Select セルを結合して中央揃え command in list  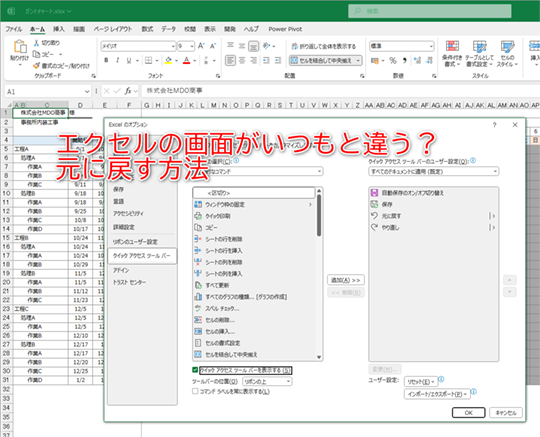tap(253, 354)
